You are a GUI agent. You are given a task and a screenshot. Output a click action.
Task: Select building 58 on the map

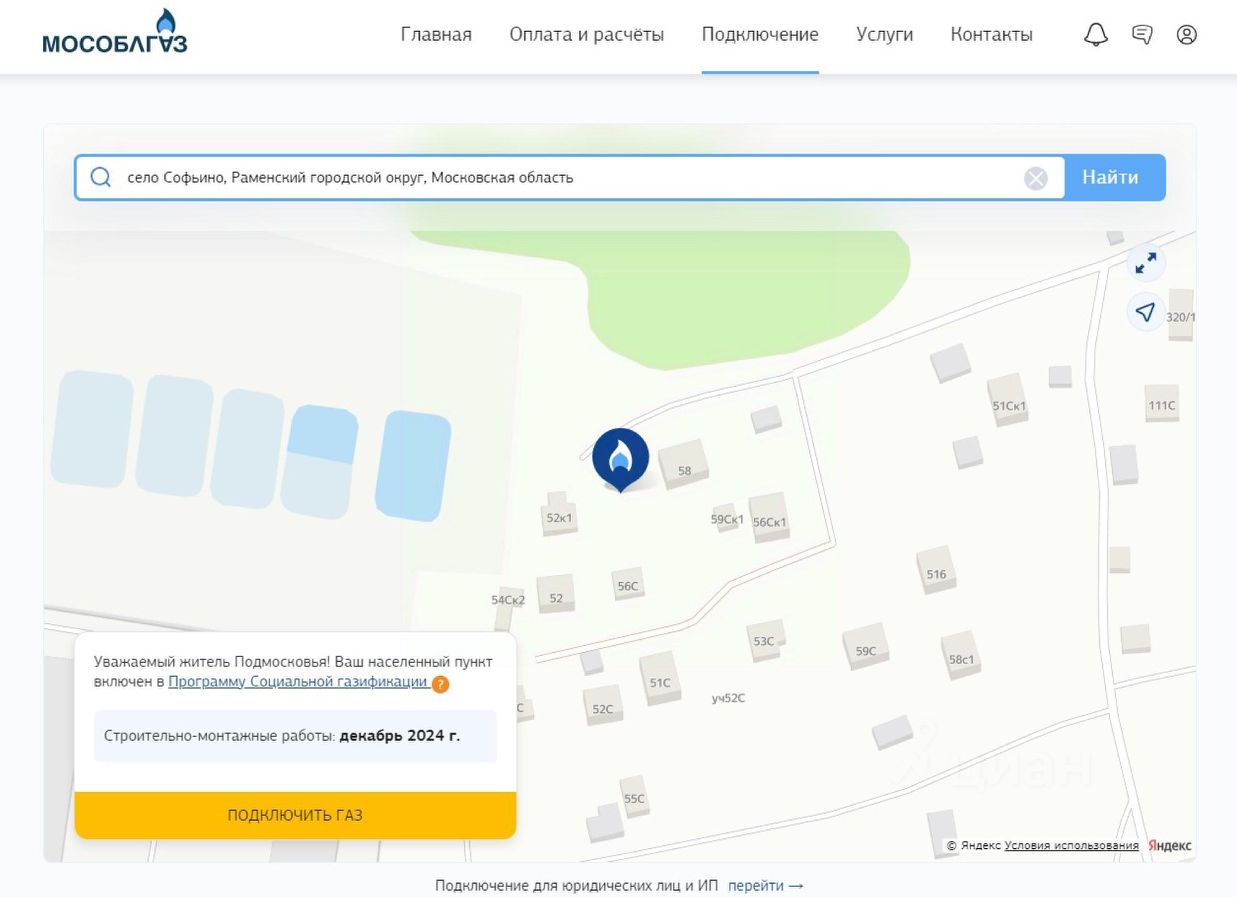684,465
